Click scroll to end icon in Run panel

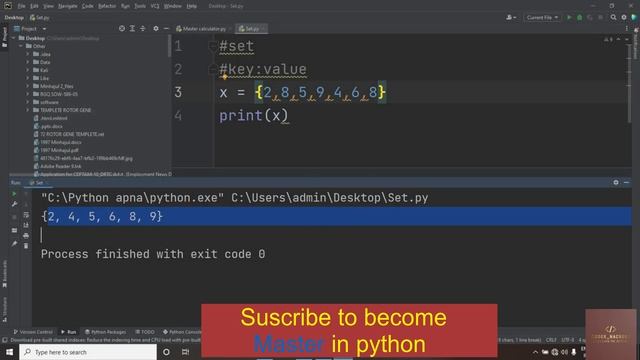(26, 225)
